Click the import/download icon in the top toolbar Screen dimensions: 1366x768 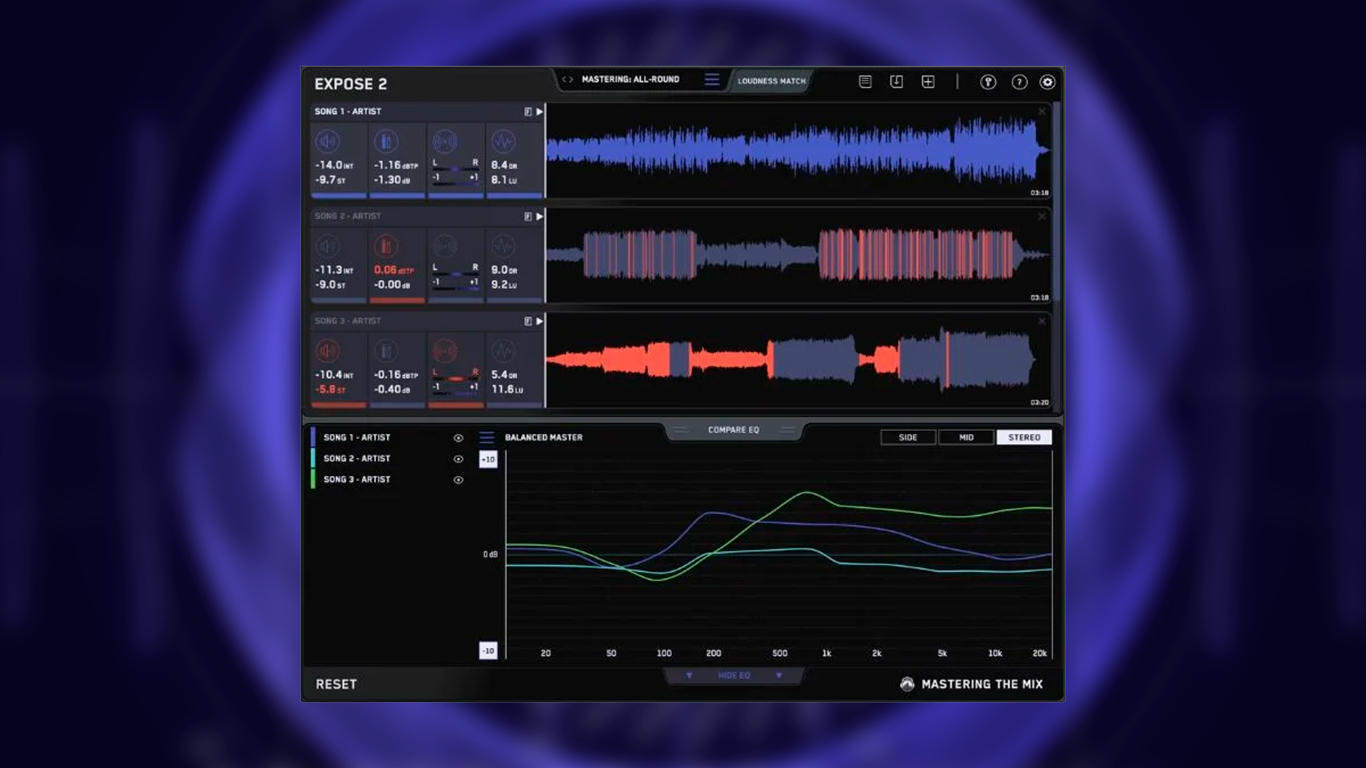[x=897, y=82]
